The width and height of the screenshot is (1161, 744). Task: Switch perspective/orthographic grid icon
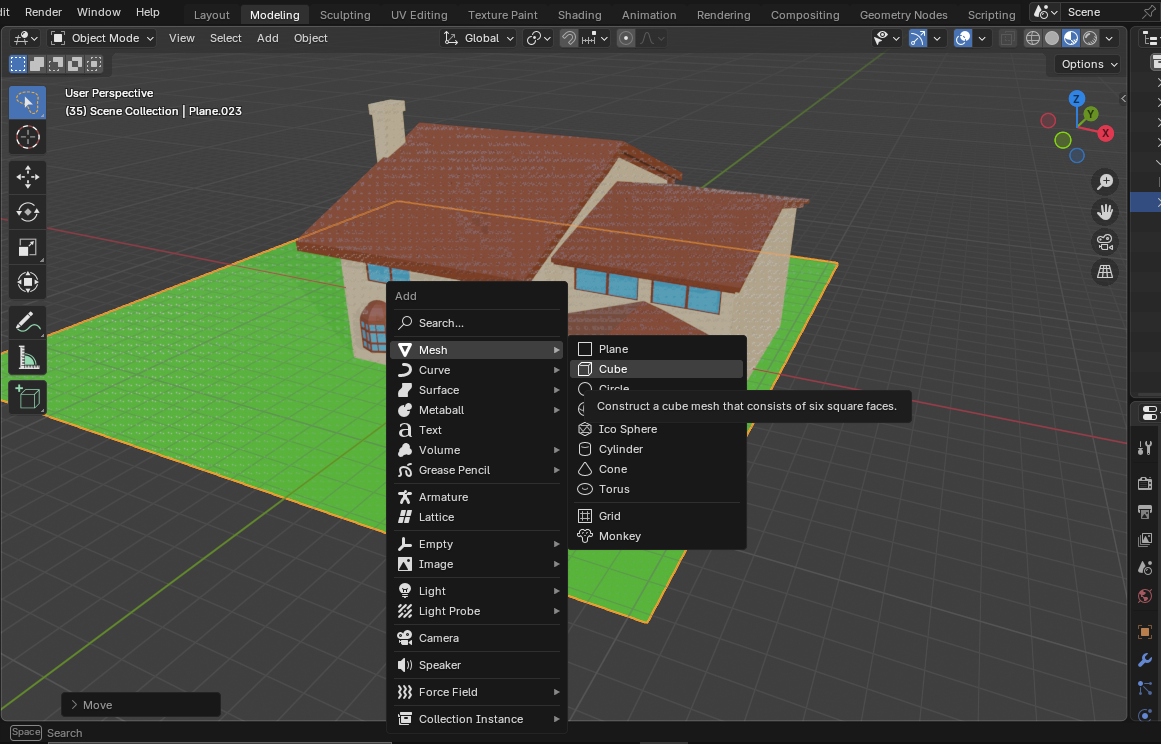click(x=1105, y=272)
